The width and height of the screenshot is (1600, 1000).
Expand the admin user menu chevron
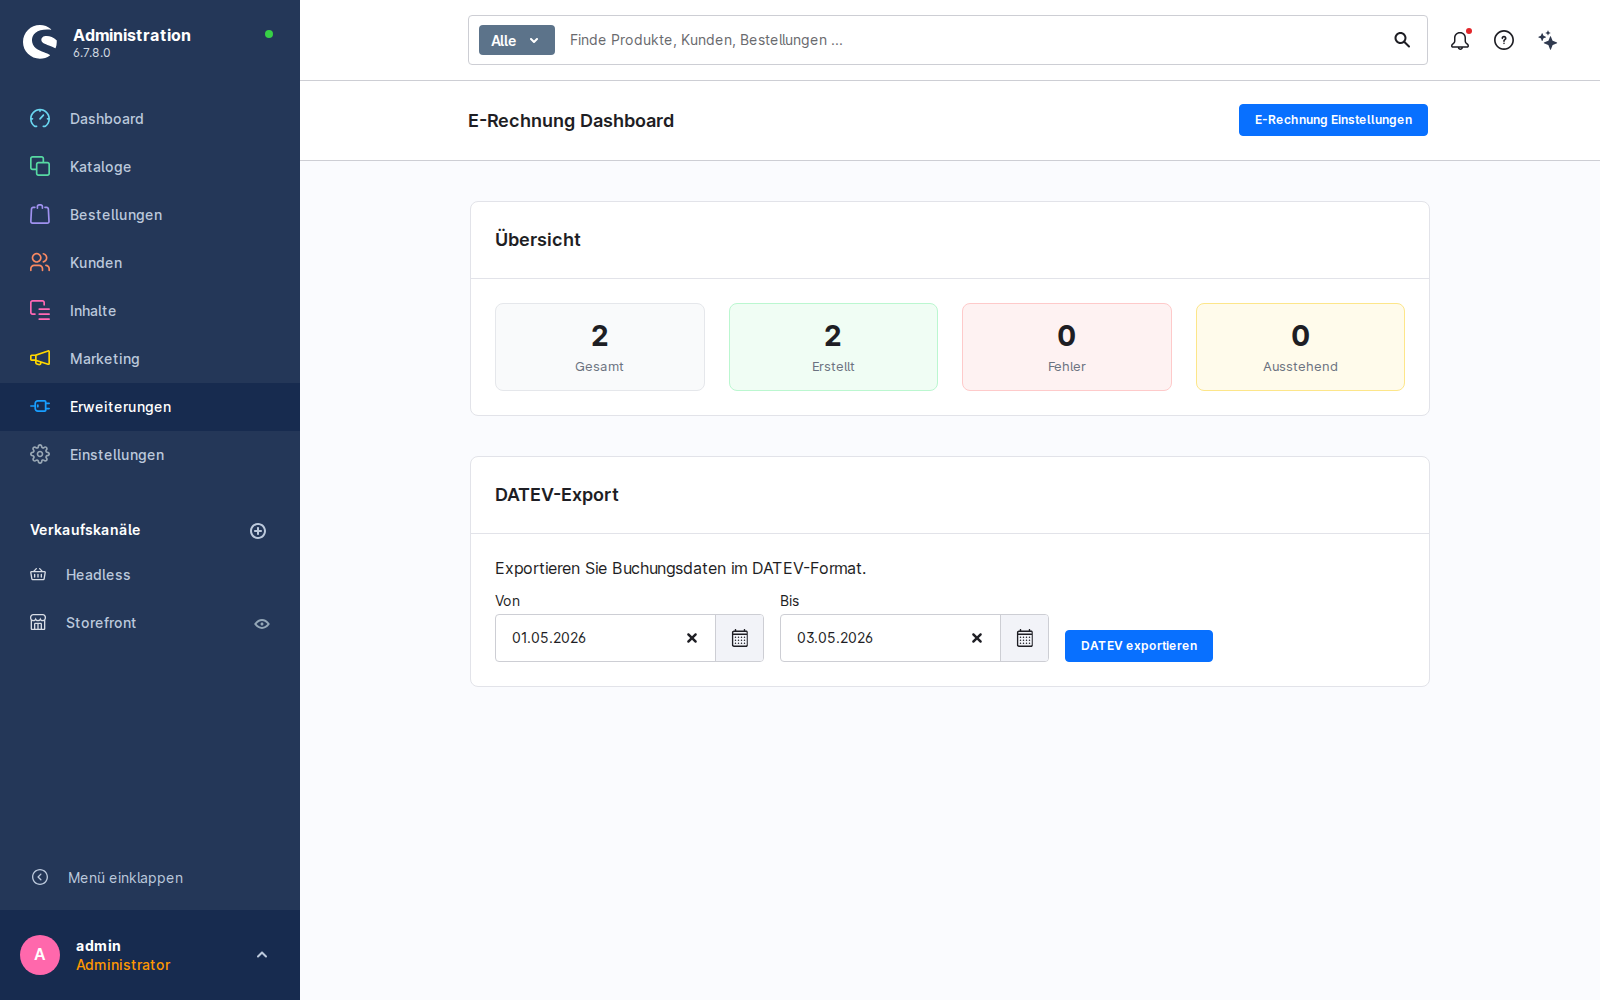pyautogui.click(x=262, y=955)
